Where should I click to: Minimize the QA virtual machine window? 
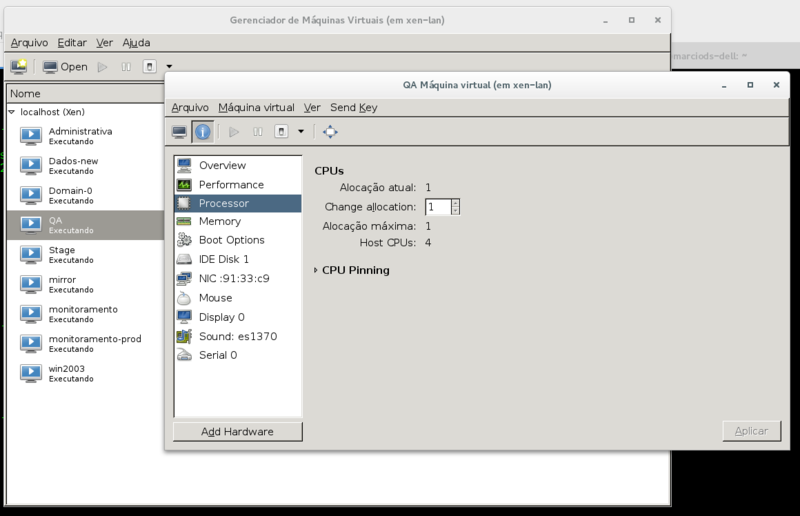(x=724, y=85)
